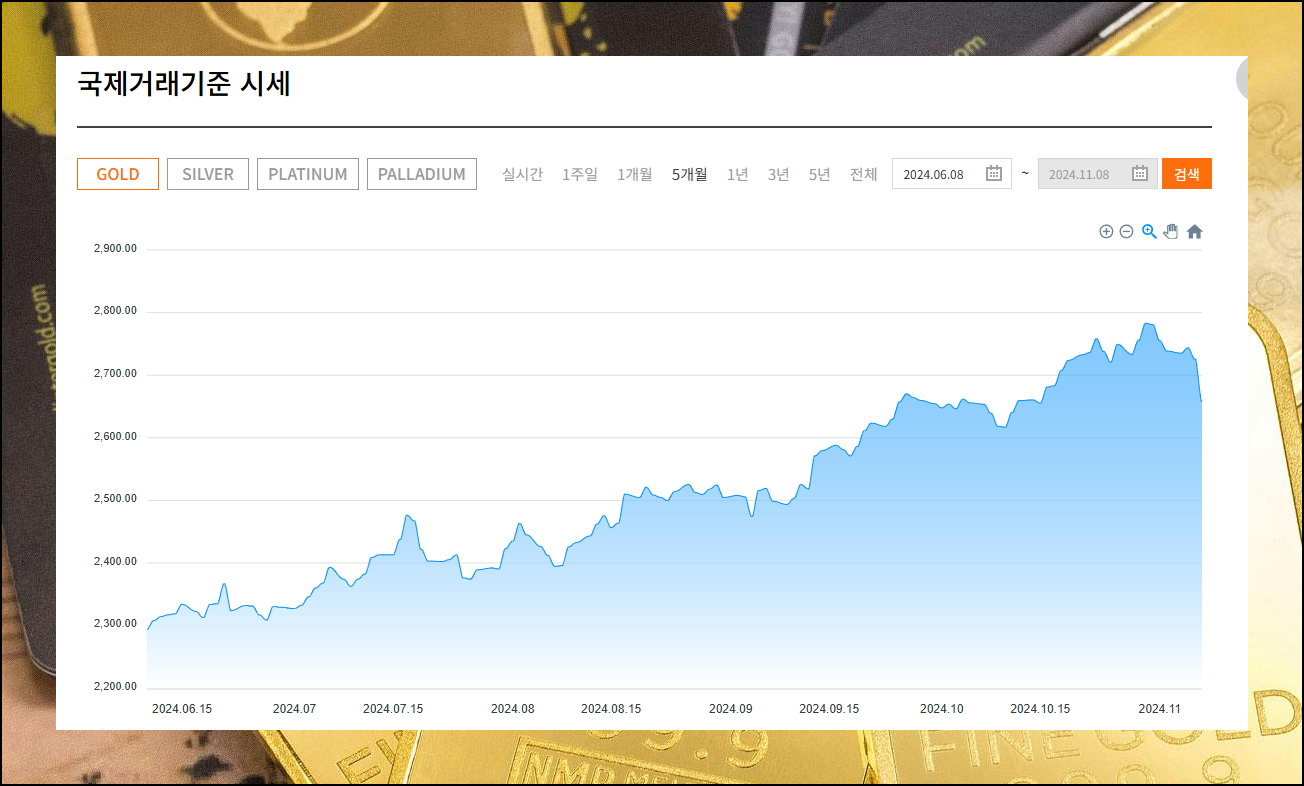Select the 1주일 period
This screenshot has height=786, width=1304.
(580, 174)
